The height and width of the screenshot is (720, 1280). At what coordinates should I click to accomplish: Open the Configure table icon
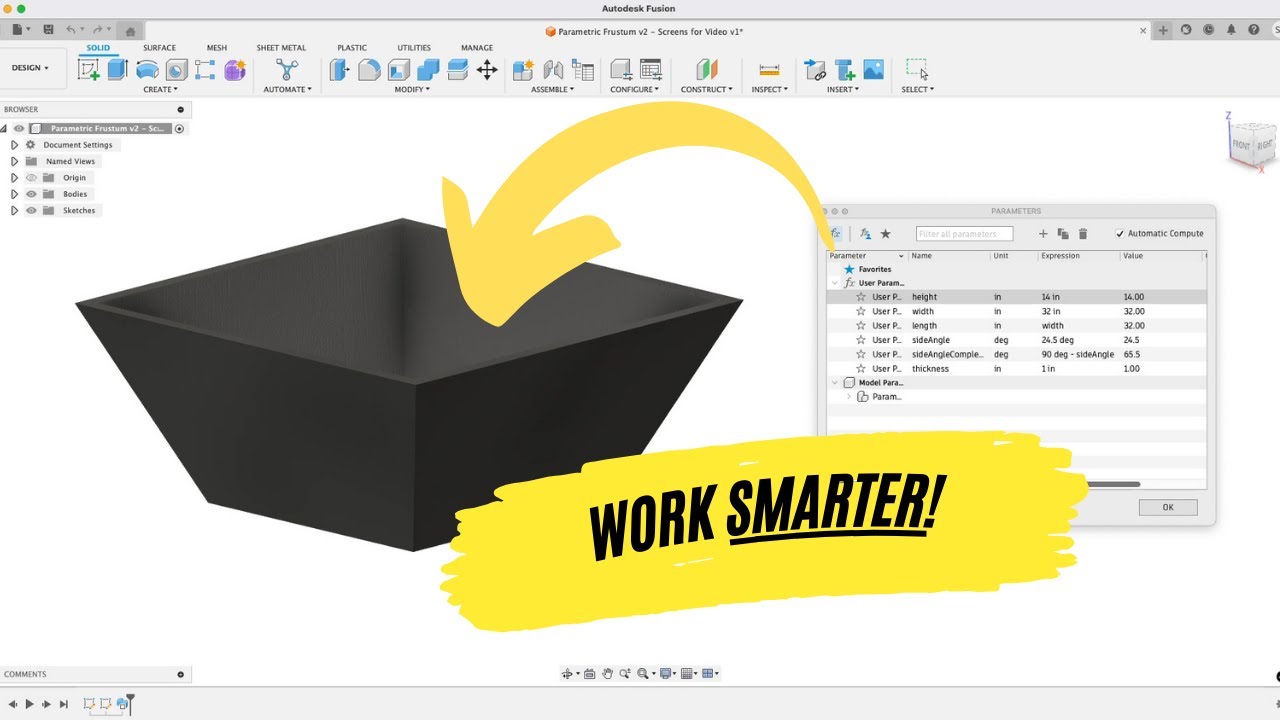651,70
